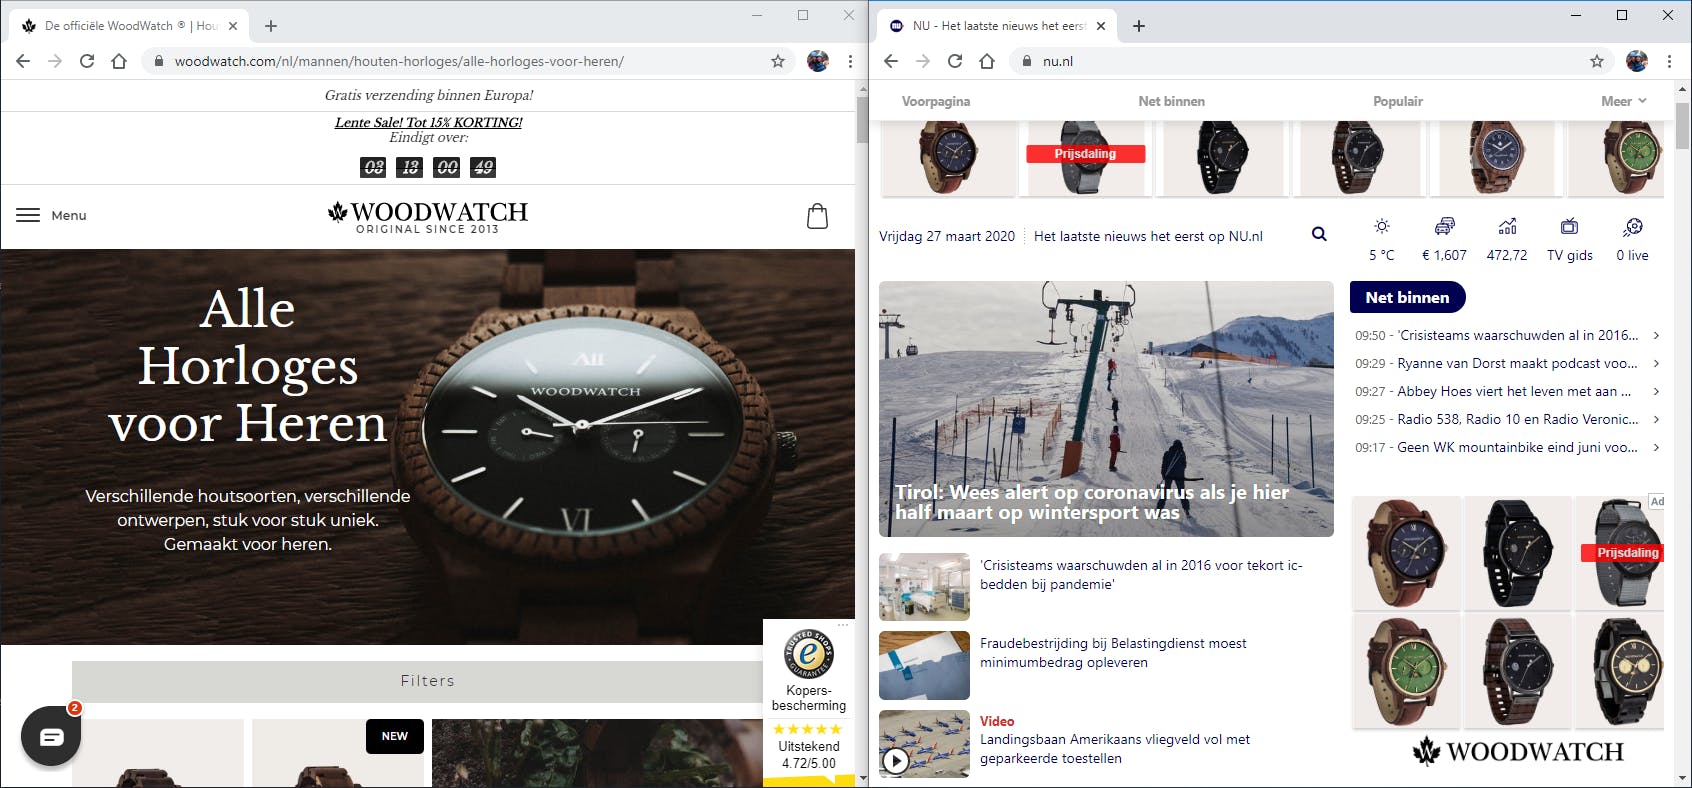Click forward arrow in NU.nl browser window
Image resolution: width=1692 pixels, height=788 pixels.
[923, 61]
